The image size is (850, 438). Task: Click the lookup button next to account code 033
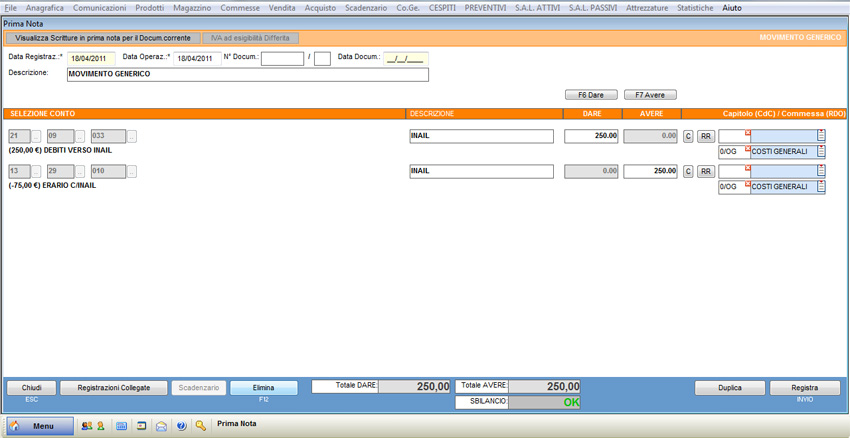point(132,137)
